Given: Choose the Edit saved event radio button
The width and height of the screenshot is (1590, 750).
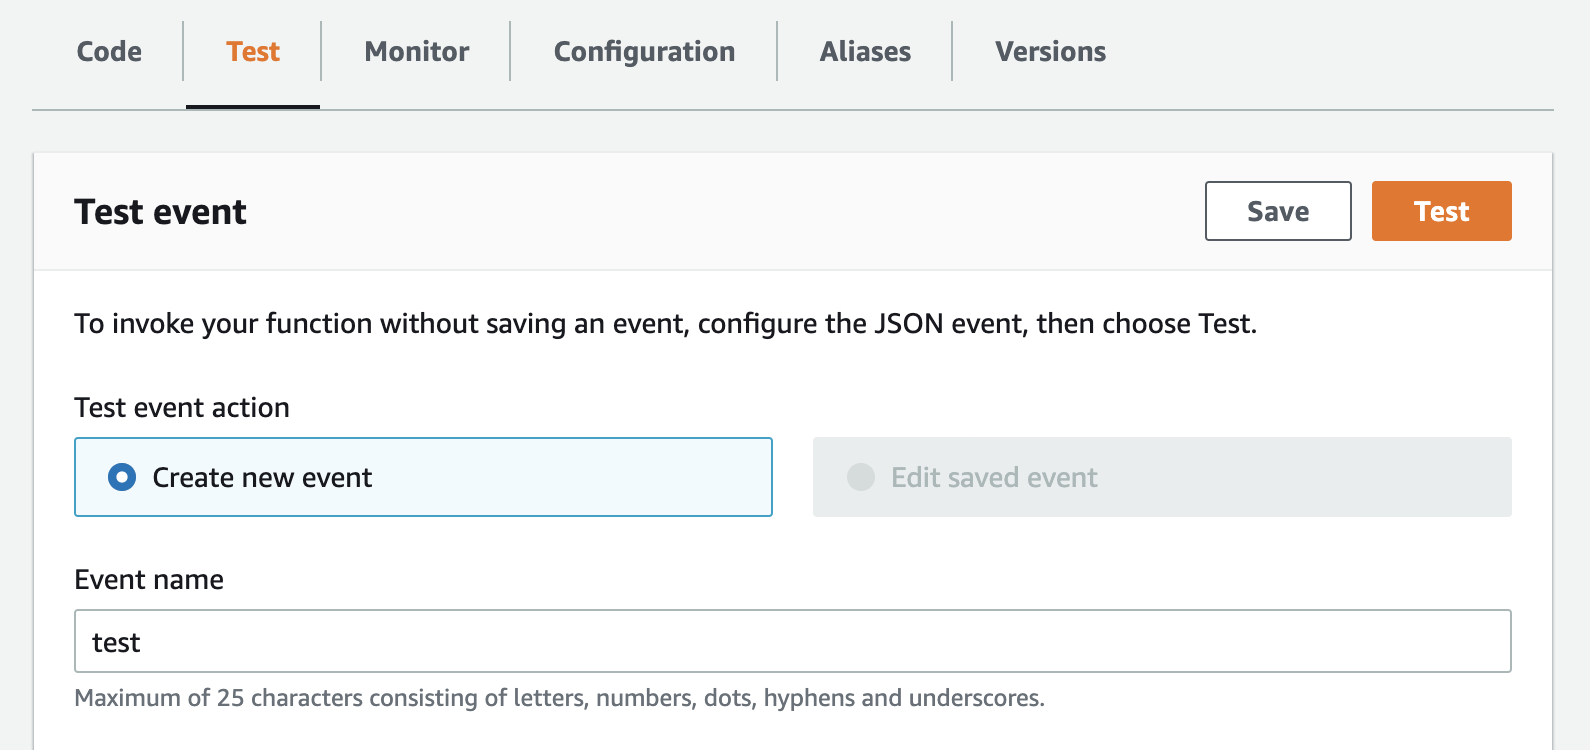Looking at the screenshot, I should point(861,477).
